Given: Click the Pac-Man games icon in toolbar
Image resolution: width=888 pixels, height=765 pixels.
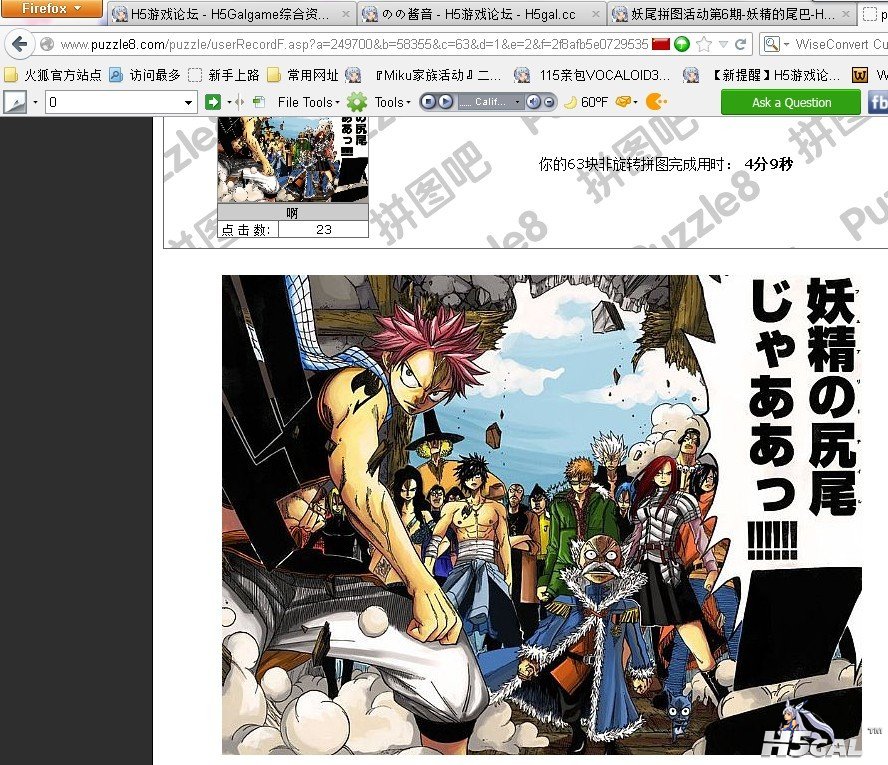Looking at the screenshot, I should [656, 102].
